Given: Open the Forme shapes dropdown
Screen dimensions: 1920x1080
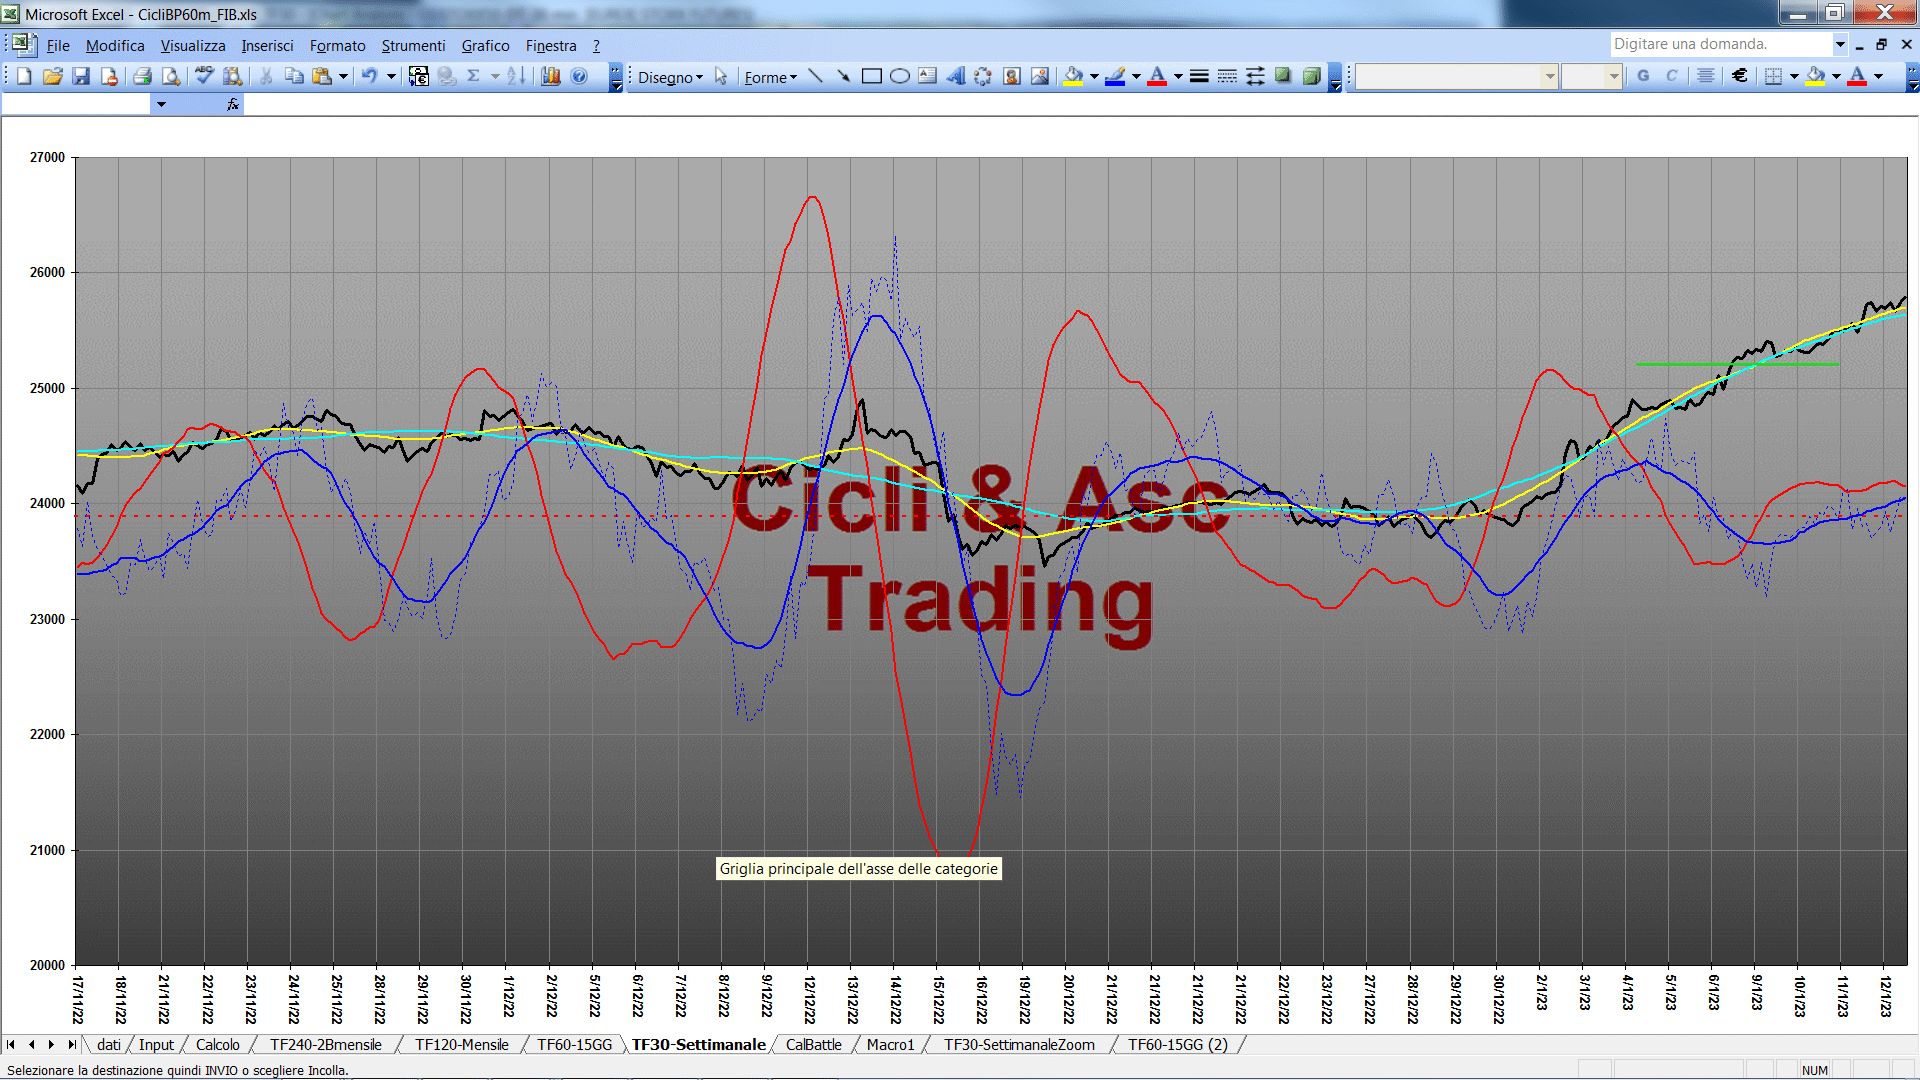Looking at the screenshot, I should pos(771,77).
